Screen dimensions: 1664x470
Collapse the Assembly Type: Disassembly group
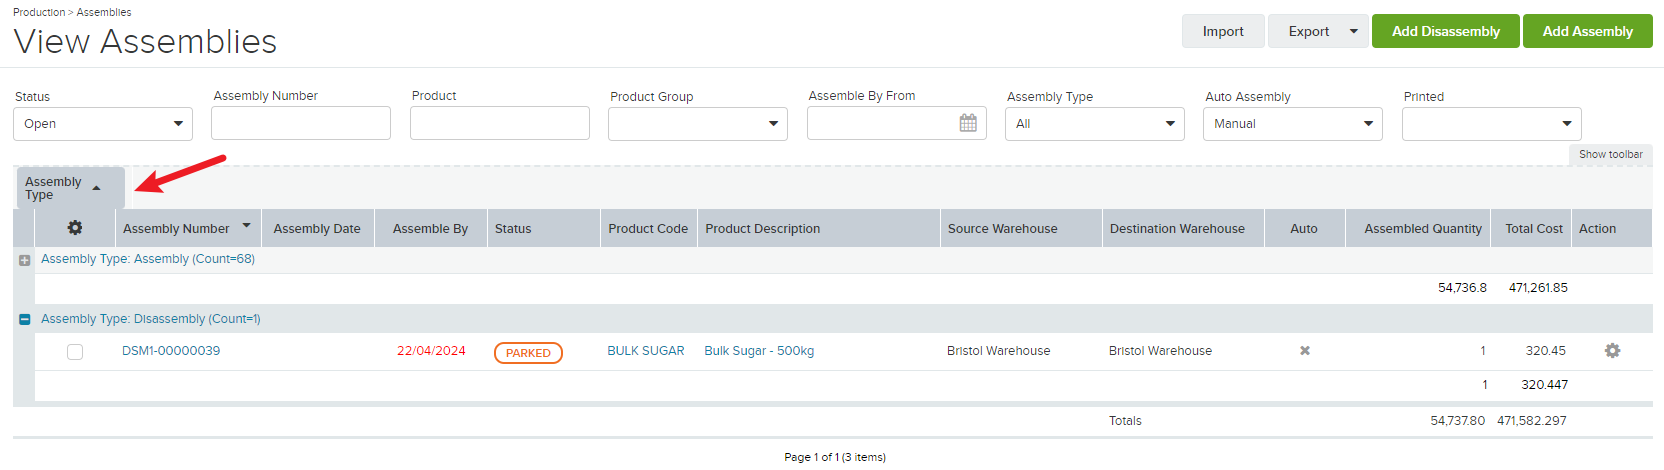tap(24, 320)
